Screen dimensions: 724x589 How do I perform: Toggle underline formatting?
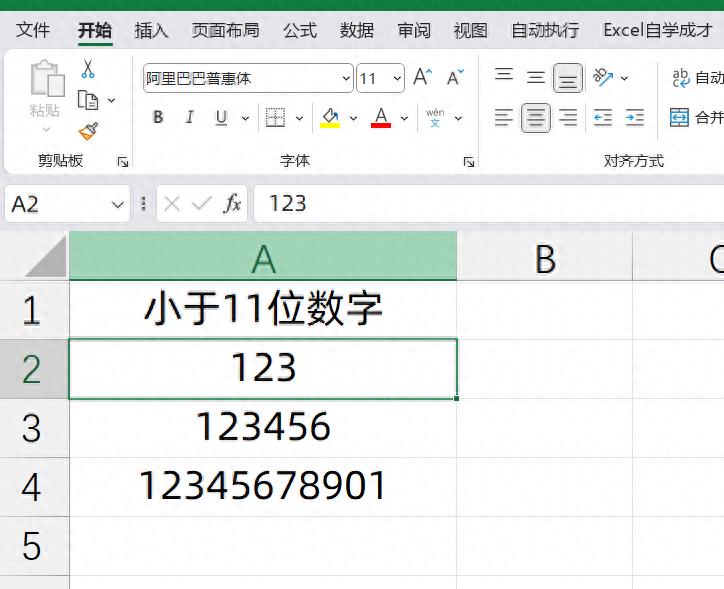[x=222, y=118]
